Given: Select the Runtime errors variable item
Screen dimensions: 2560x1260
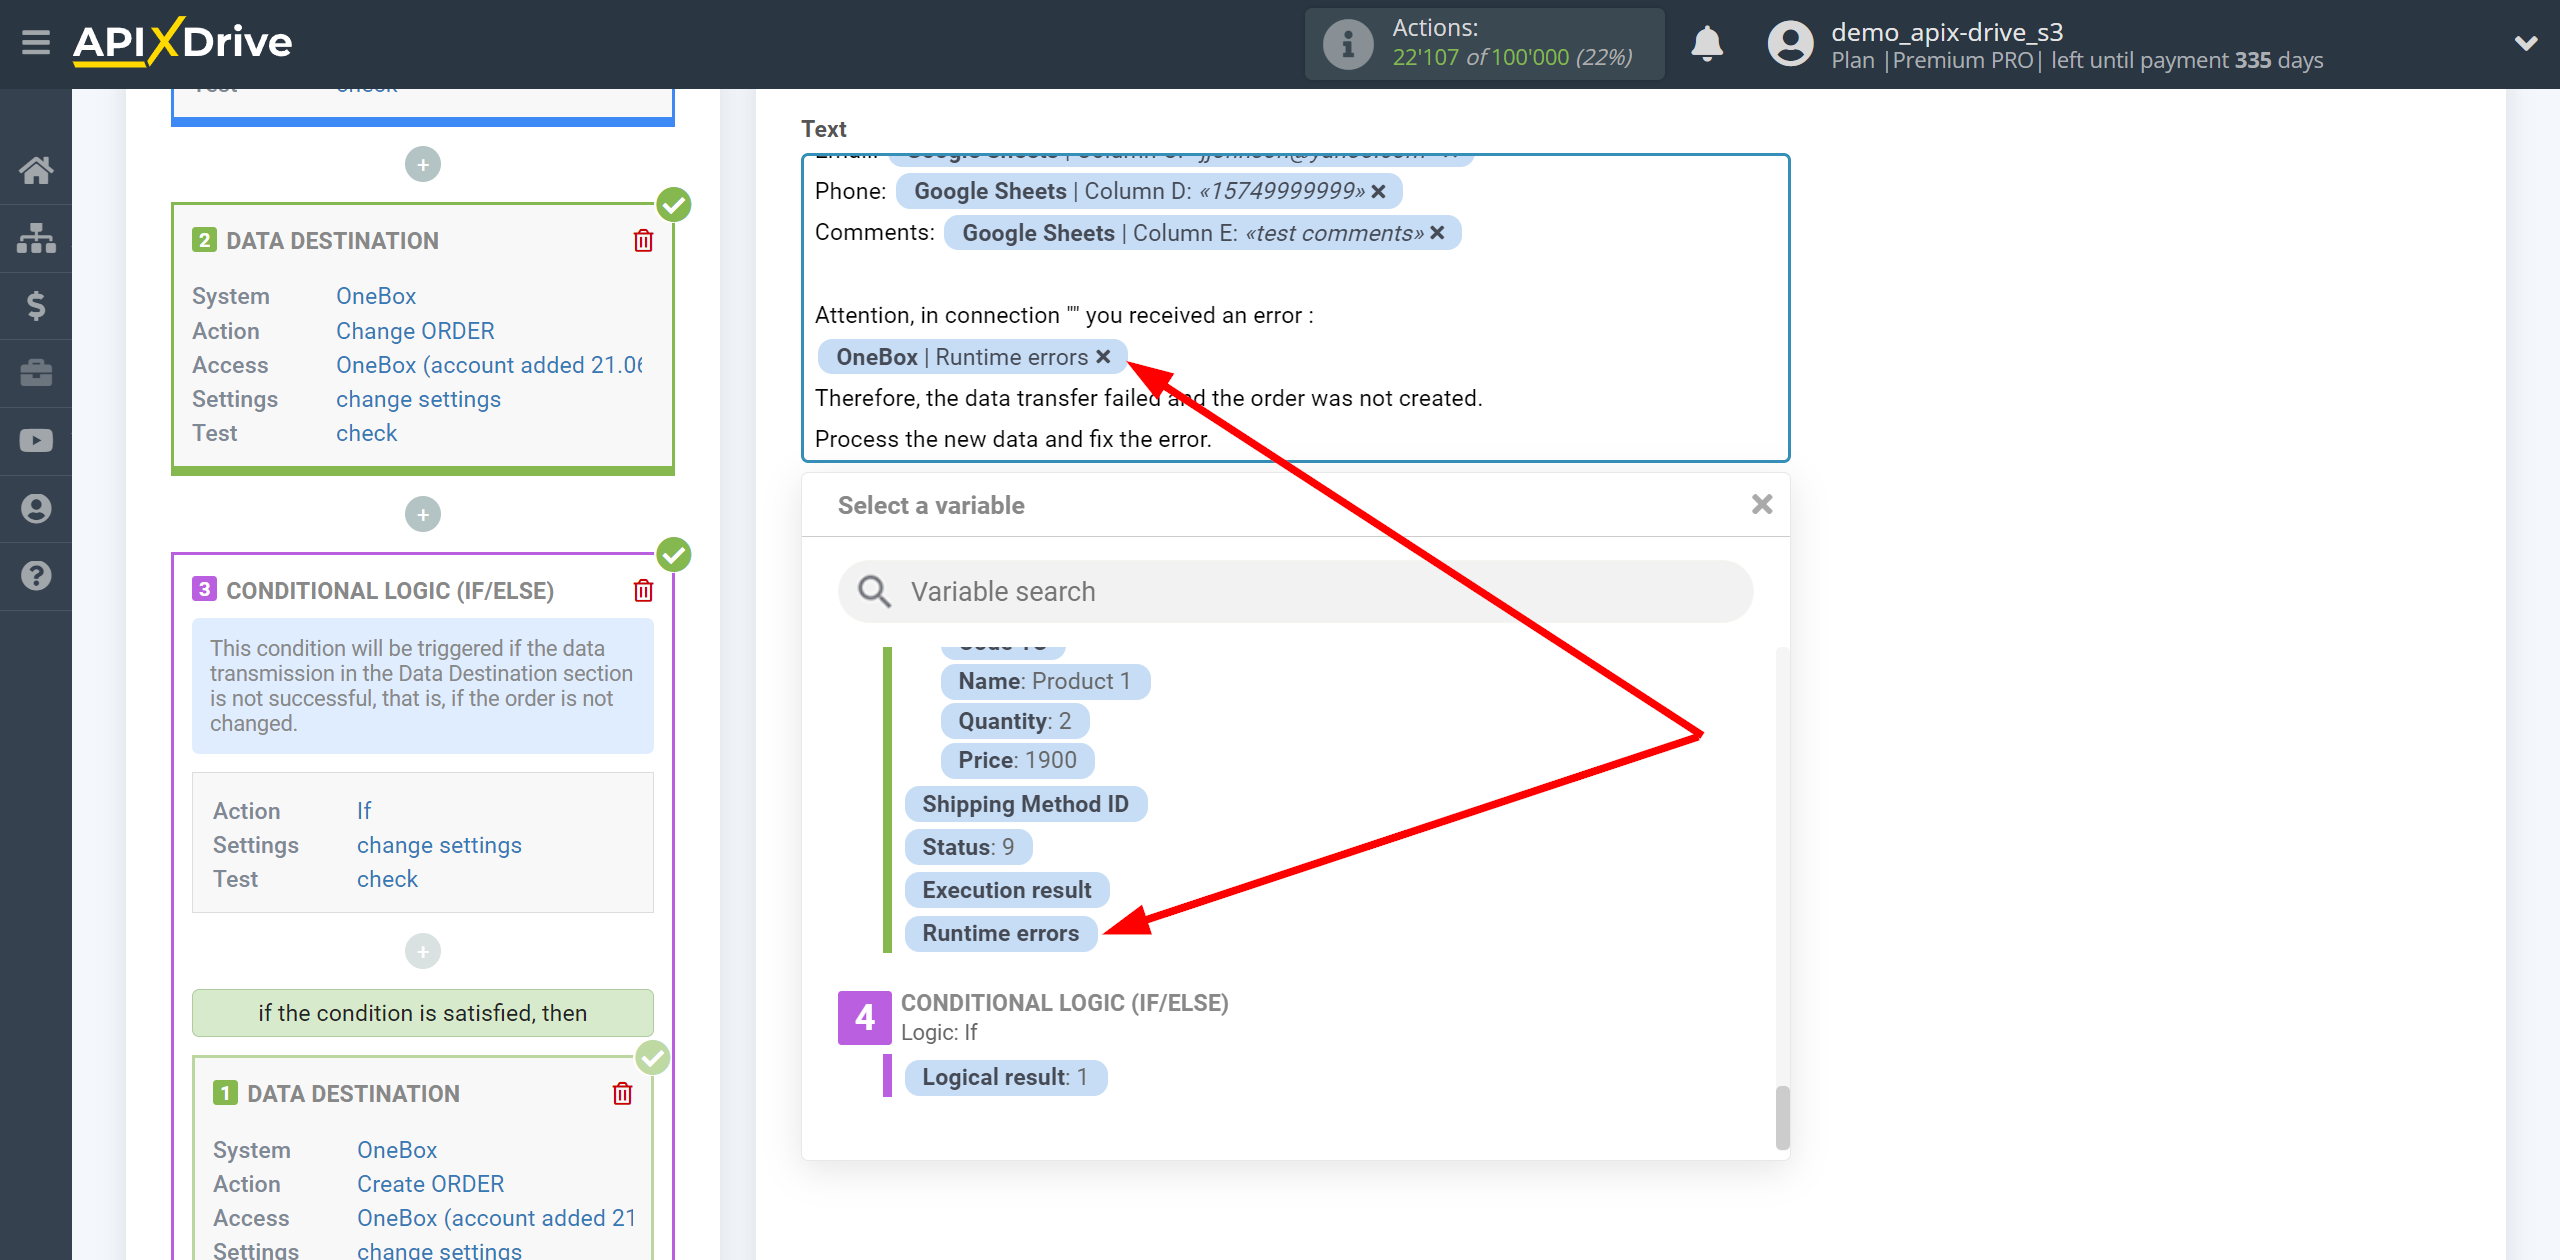Looking at the screenshot, I should click(1001, 932).
